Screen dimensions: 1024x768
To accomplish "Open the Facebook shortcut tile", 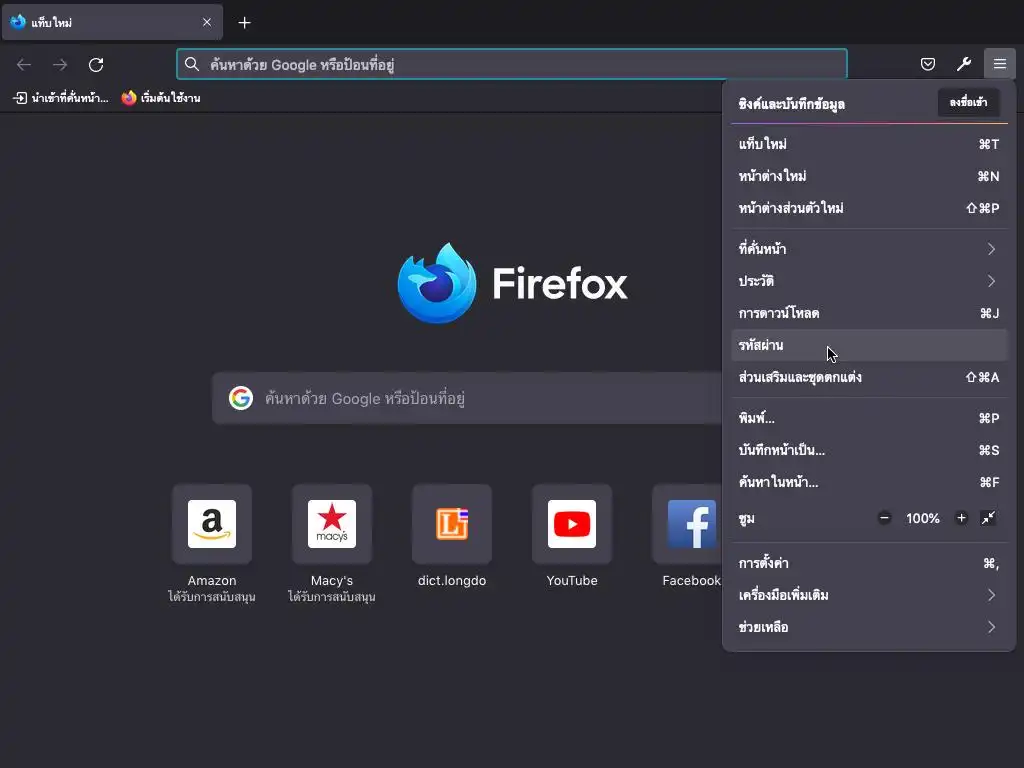I will point(687,524).
